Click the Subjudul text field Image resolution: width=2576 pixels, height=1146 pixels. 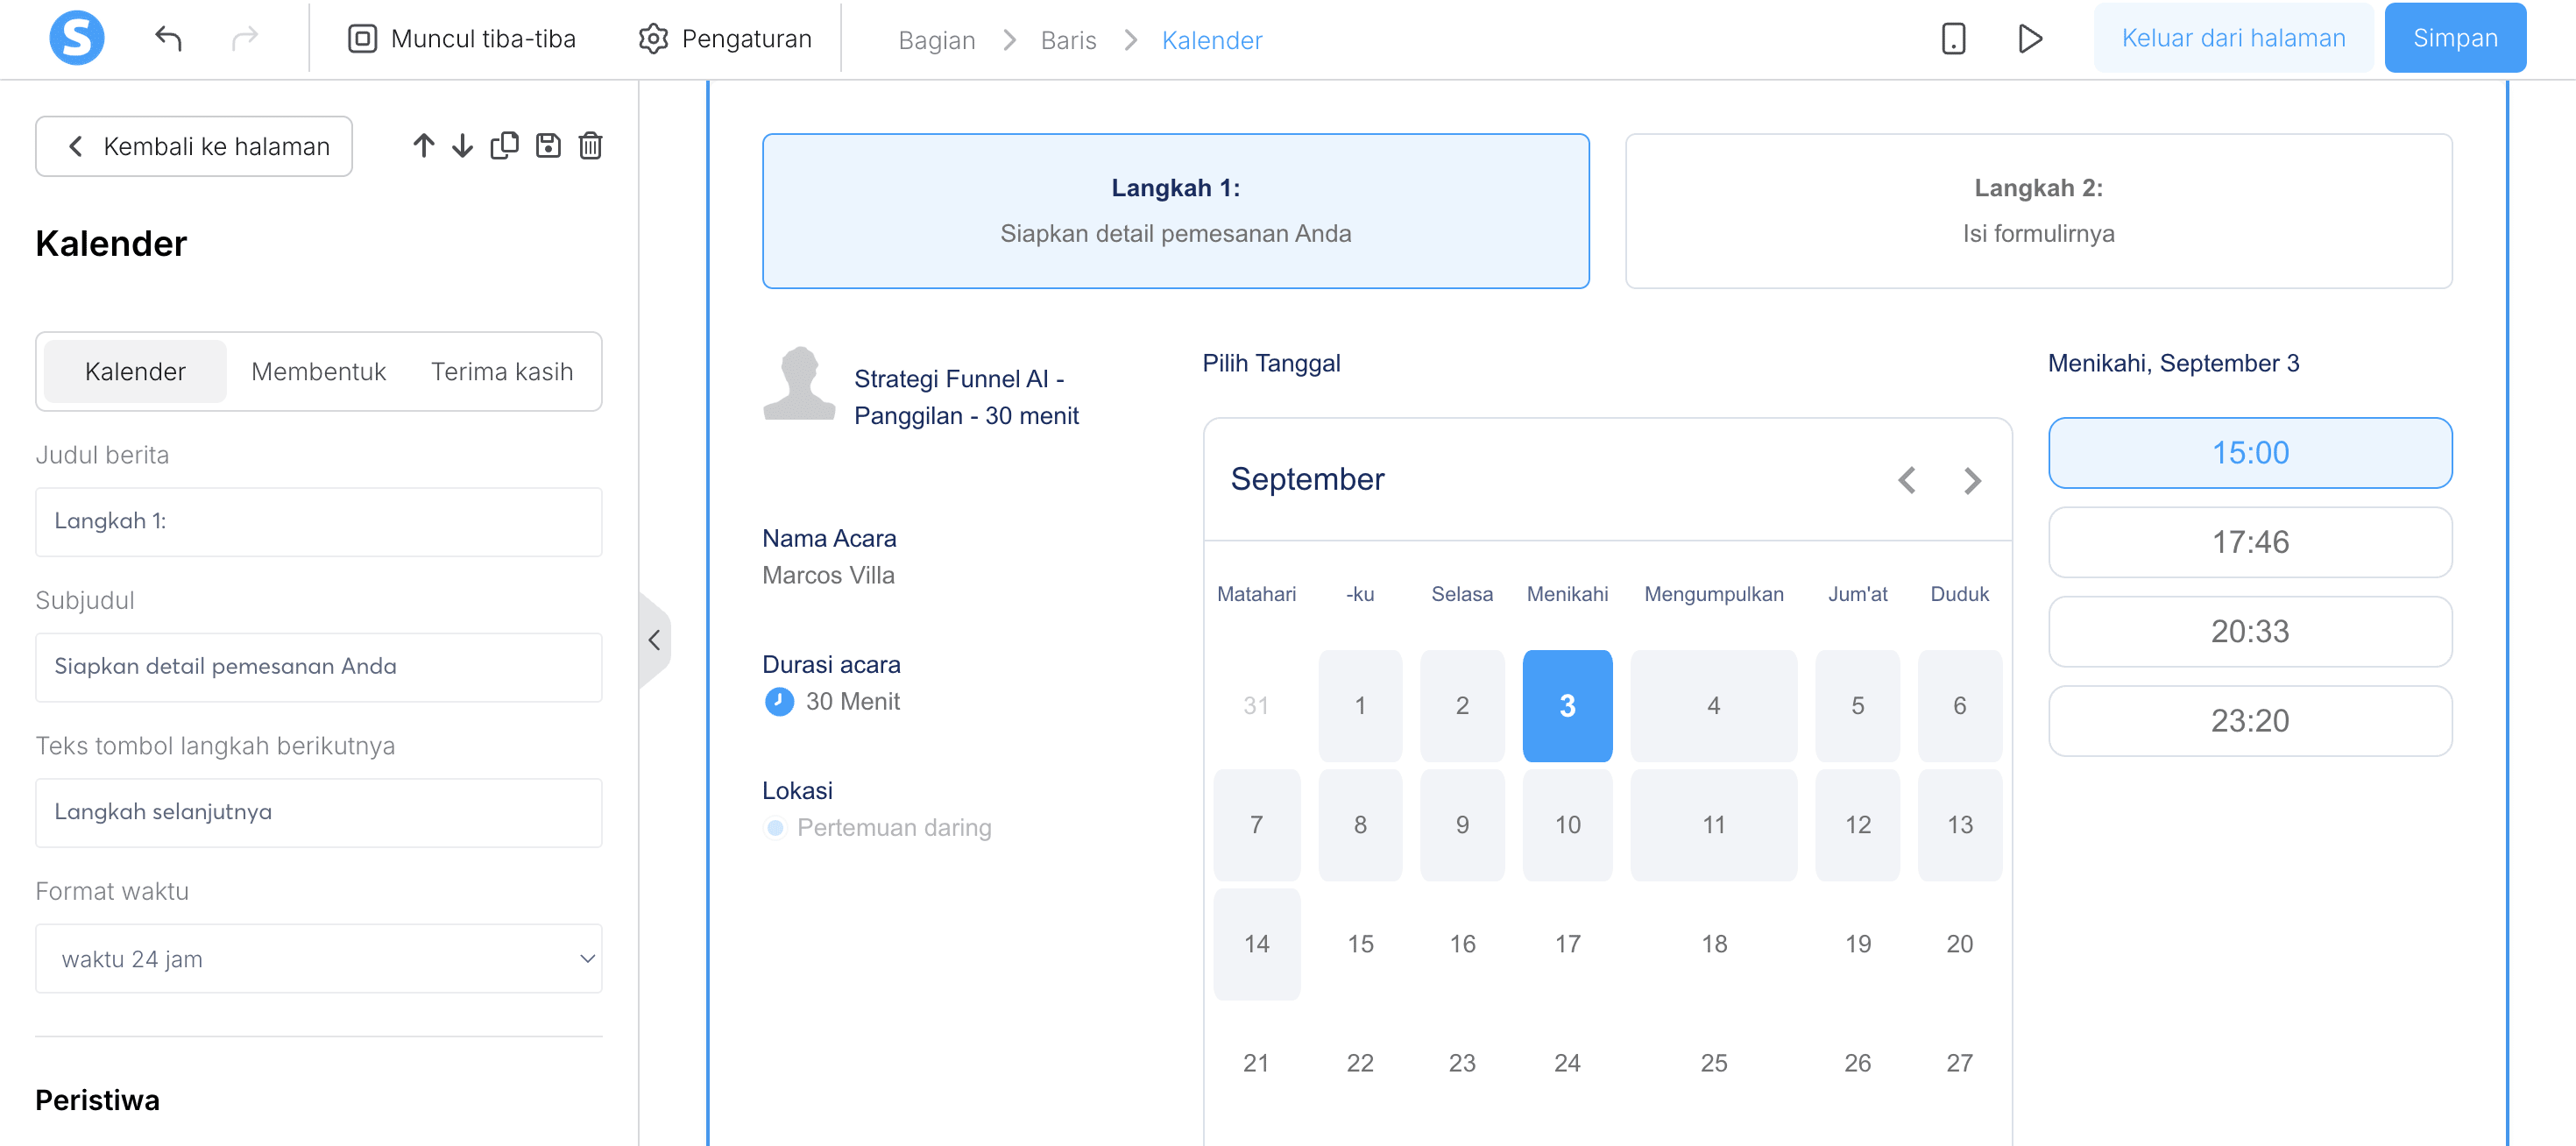coord(319,666)
